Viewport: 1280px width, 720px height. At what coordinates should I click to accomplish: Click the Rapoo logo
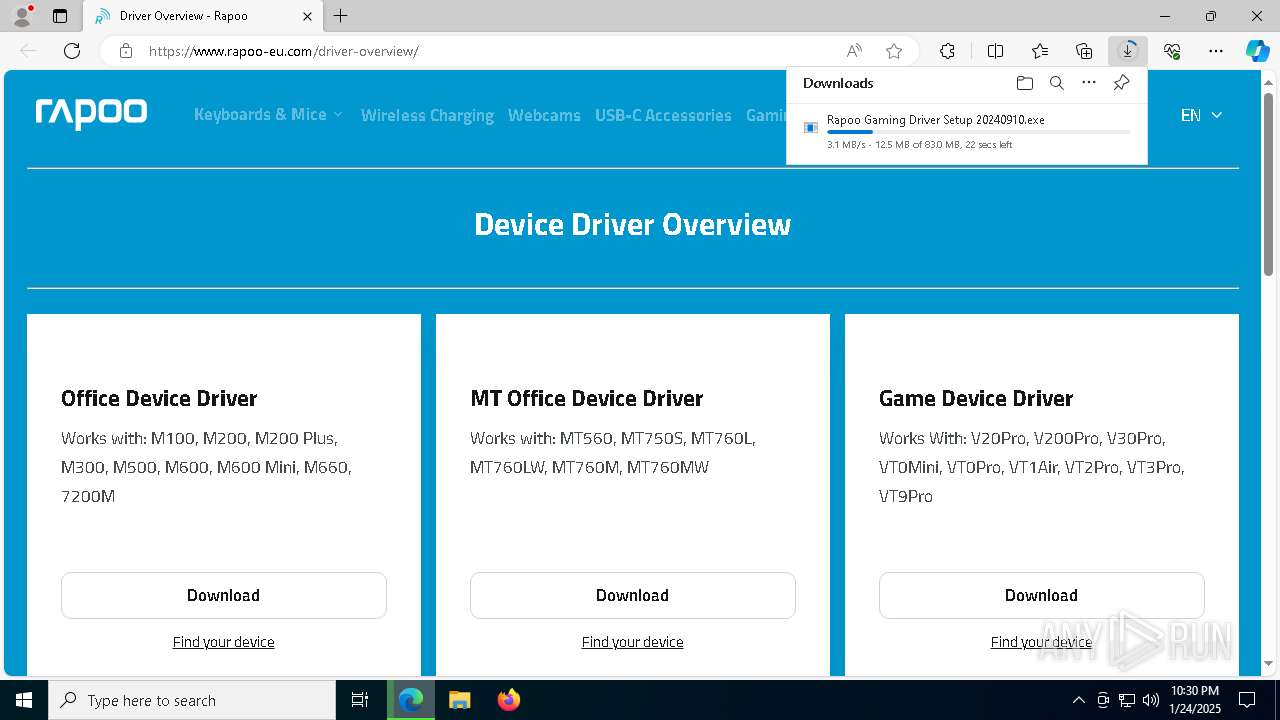(x=91, y=114)
